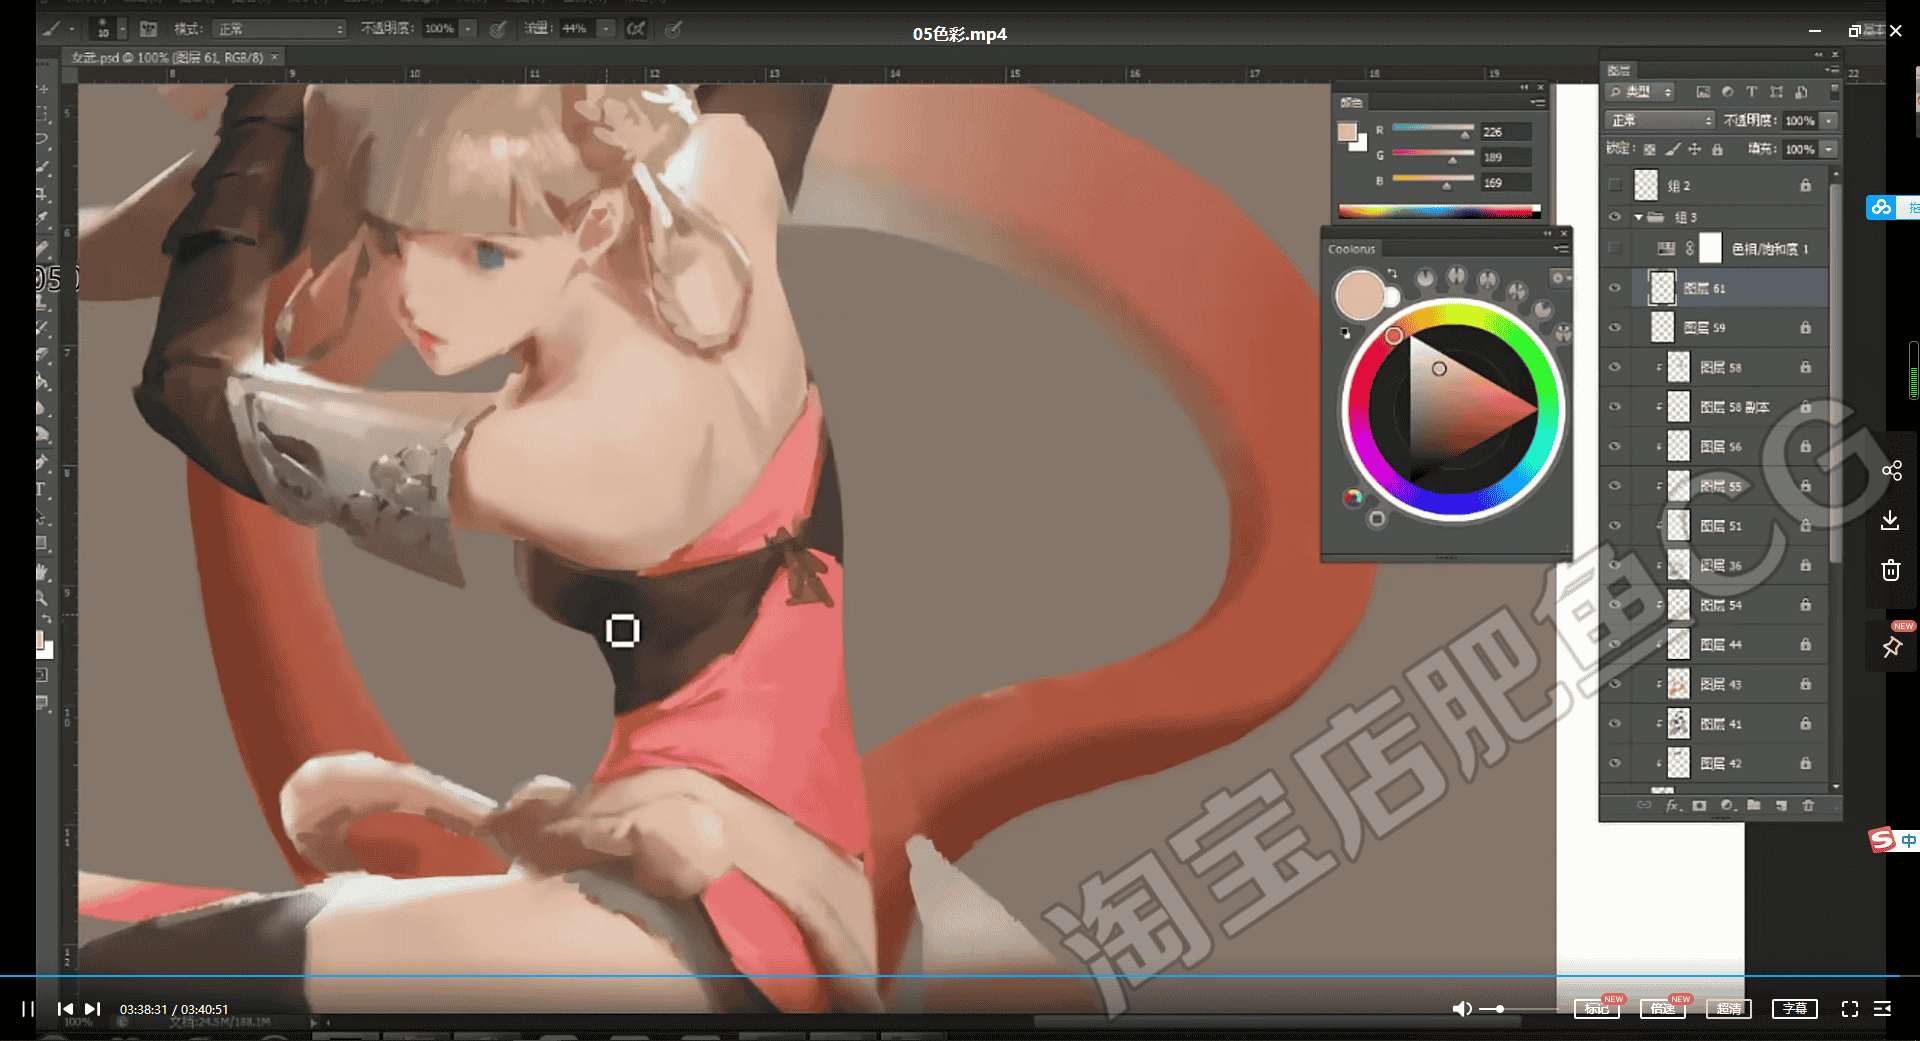Click the lock transparent pixels icon
Viewport: 1920px width, 1041px height.
(1650, 149)
